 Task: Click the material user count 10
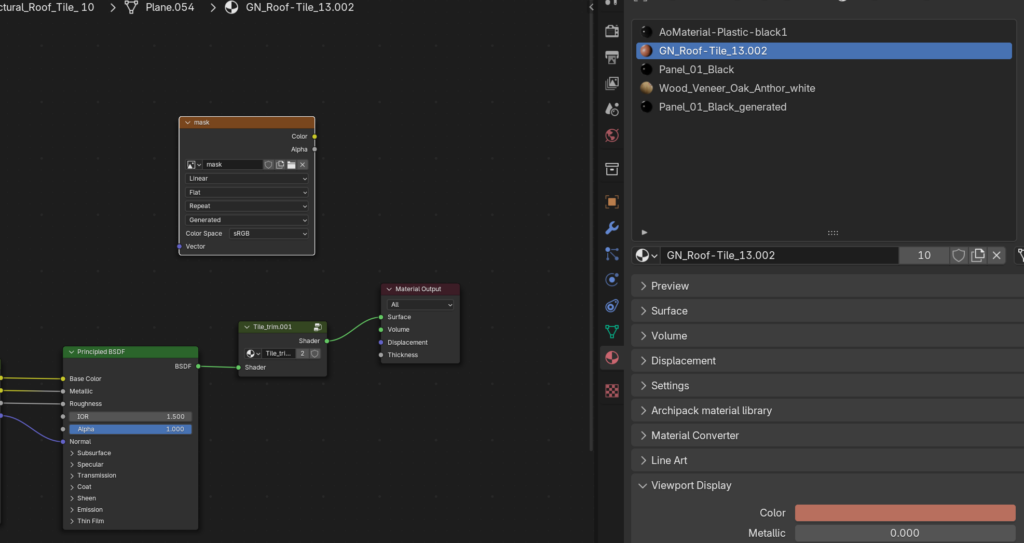[x=924, y=255]
